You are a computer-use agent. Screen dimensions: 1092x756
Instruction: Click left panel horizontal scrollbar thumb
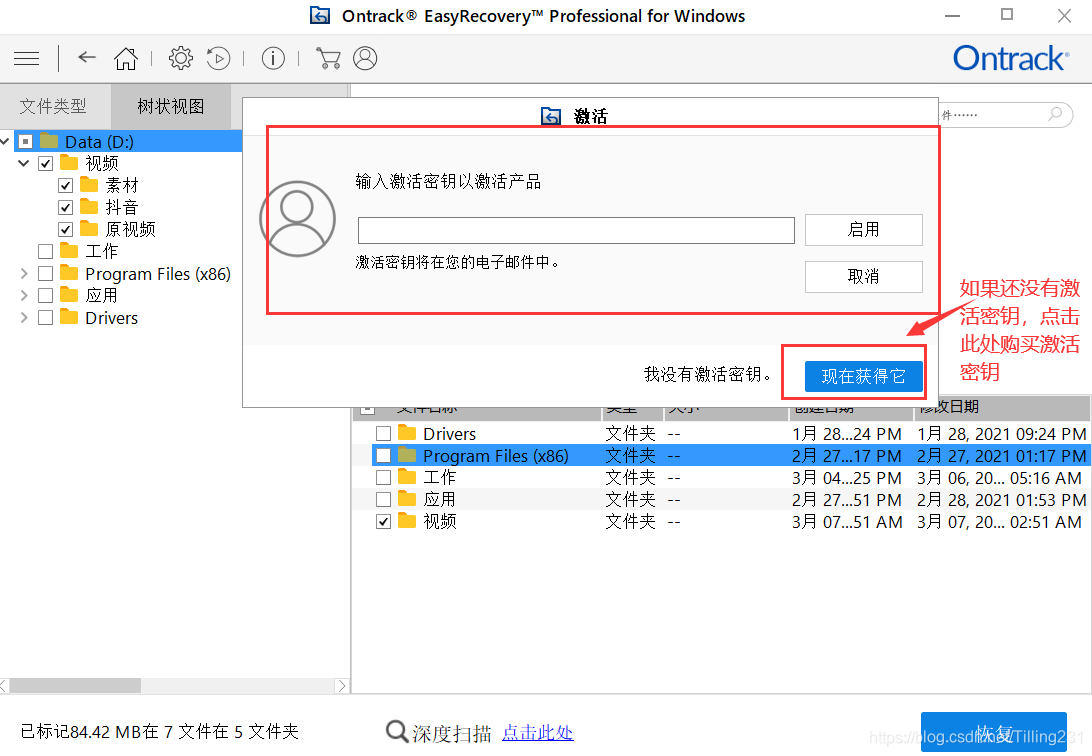75,686
